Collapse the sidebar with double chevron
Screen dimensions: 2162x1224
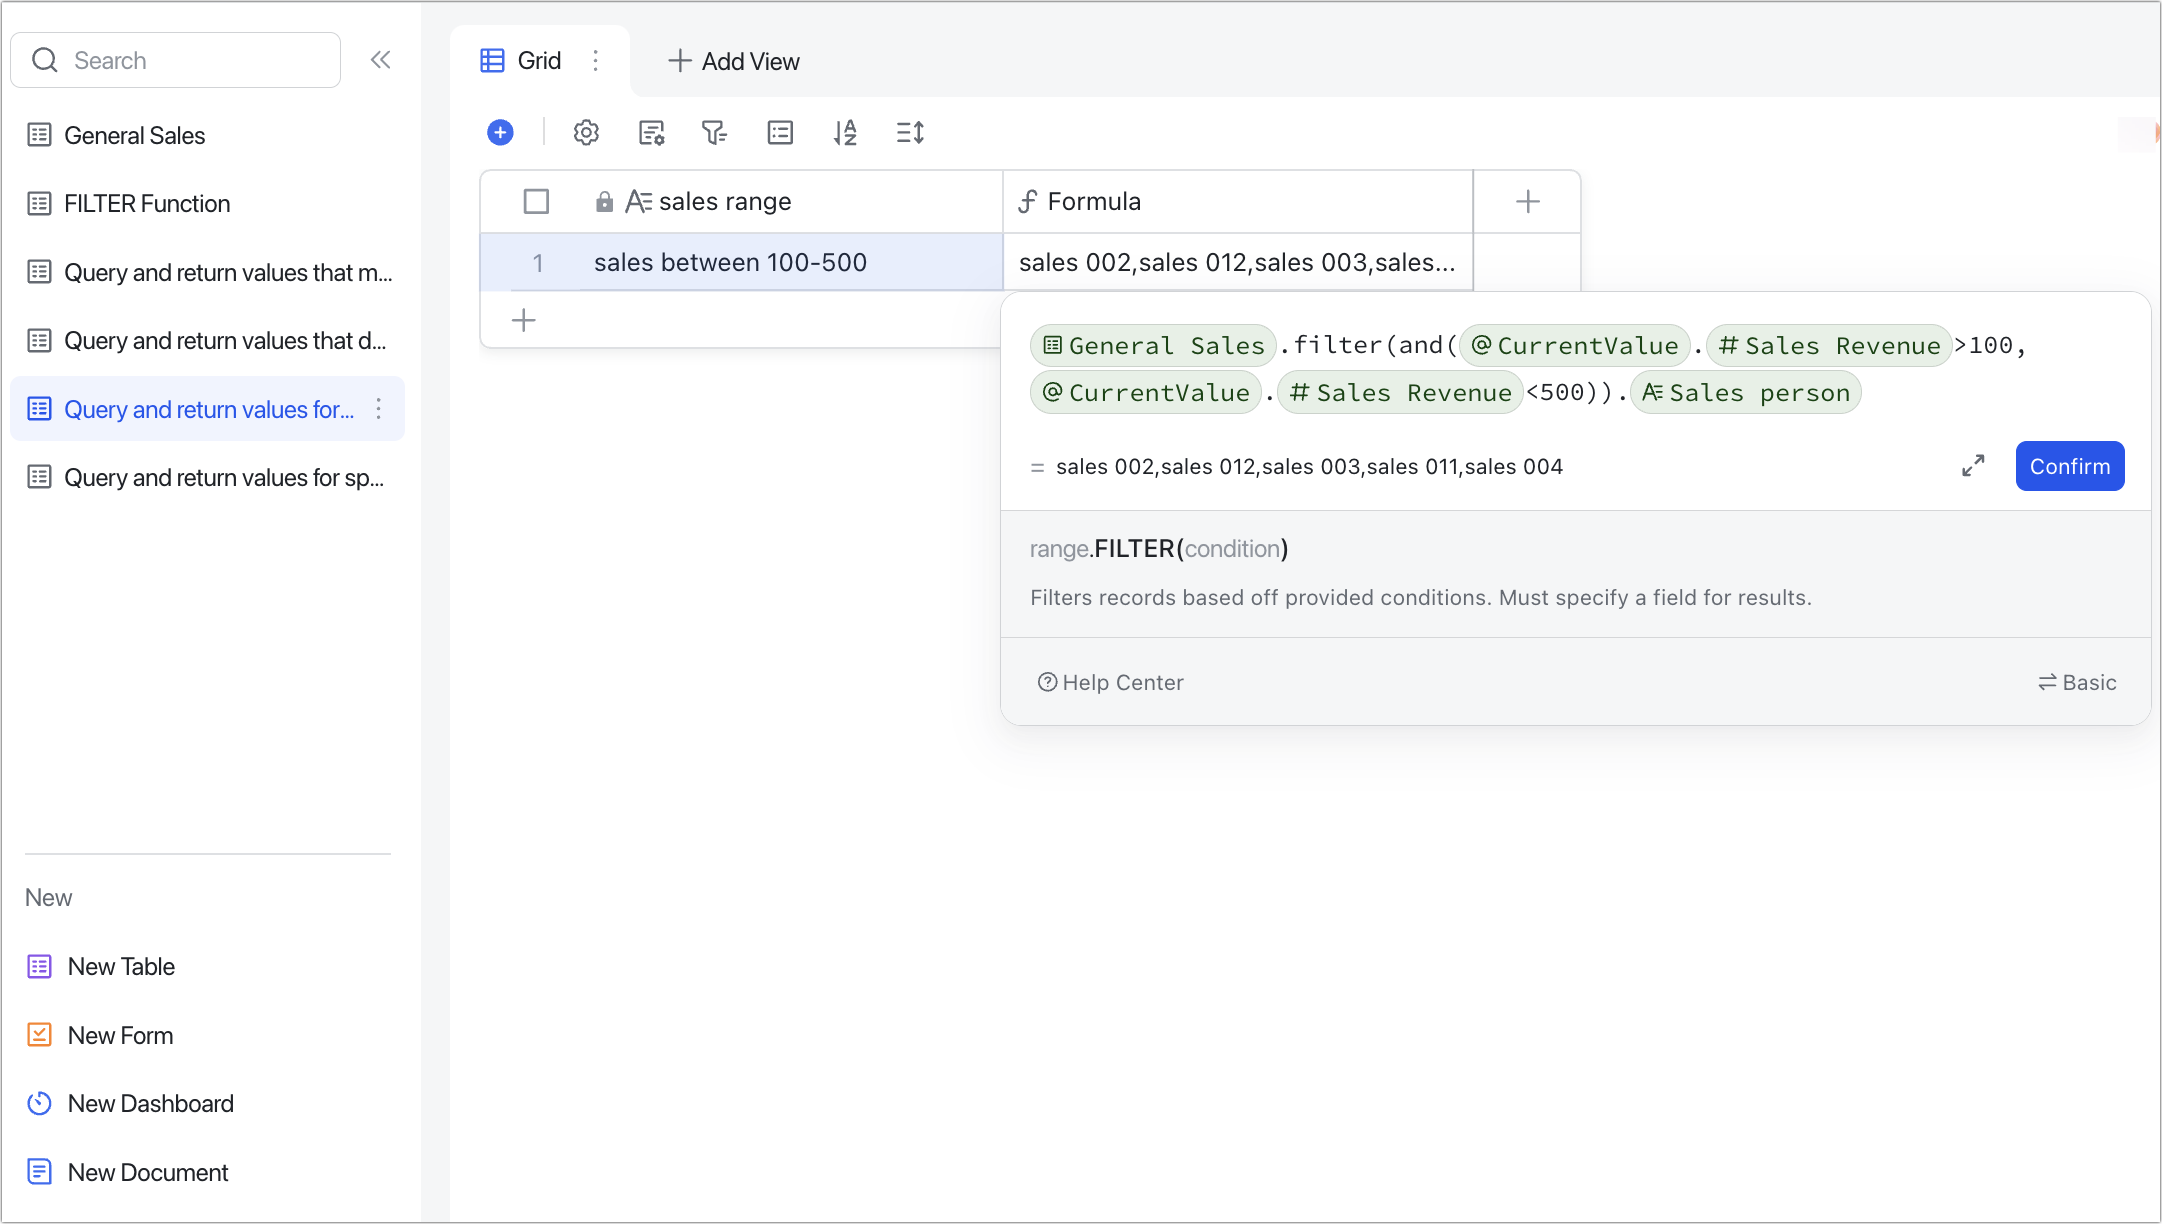tap(380, 60)
